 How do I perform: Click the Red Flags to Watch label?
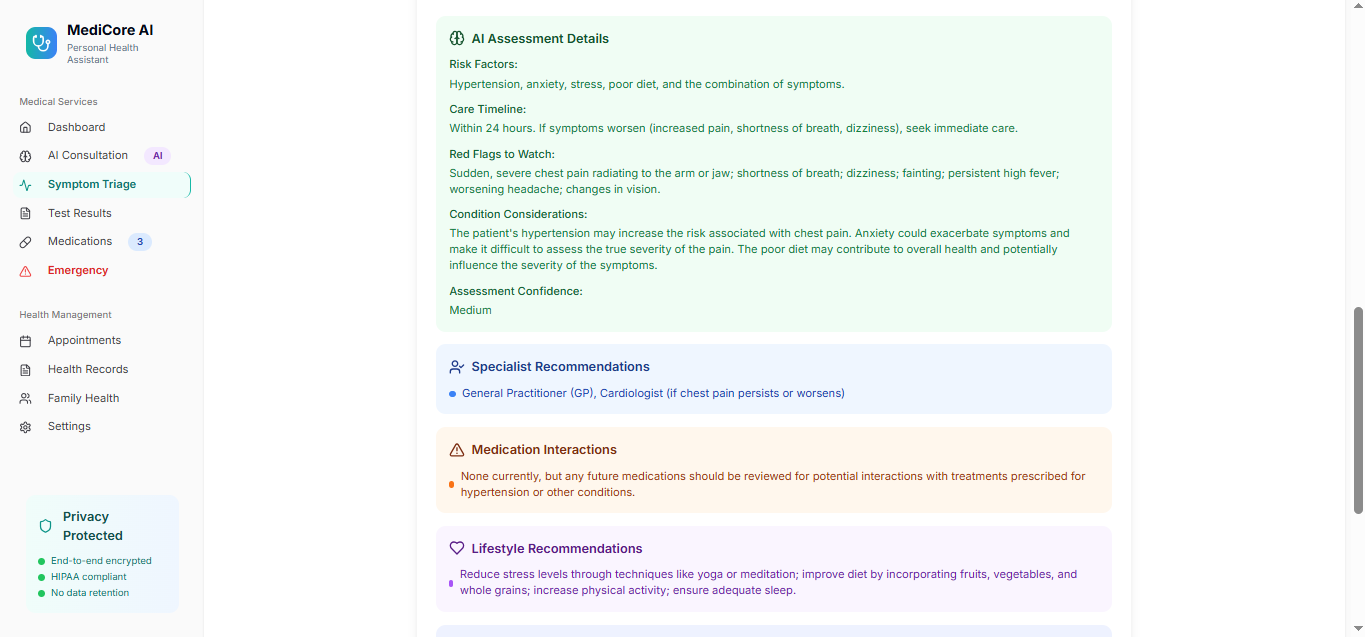(x=502, y=154)
